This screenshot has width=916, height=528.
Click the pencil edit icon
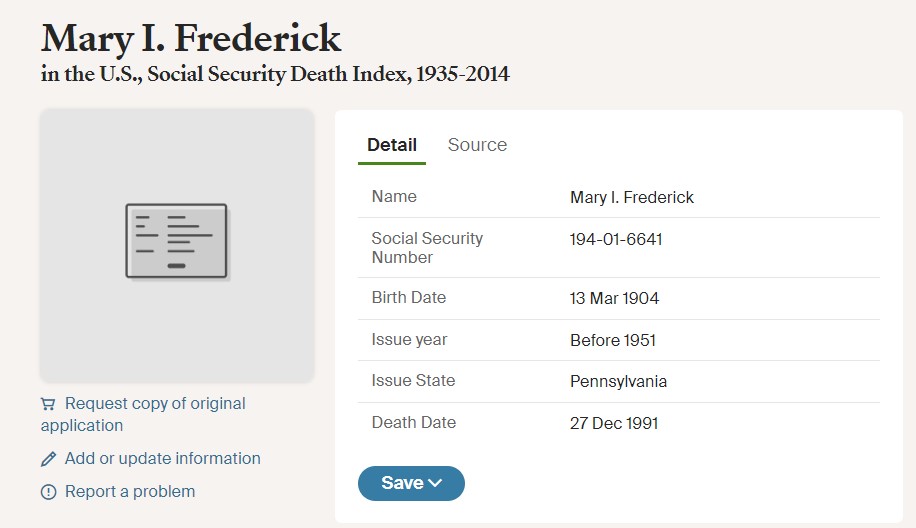click(48, 459)
